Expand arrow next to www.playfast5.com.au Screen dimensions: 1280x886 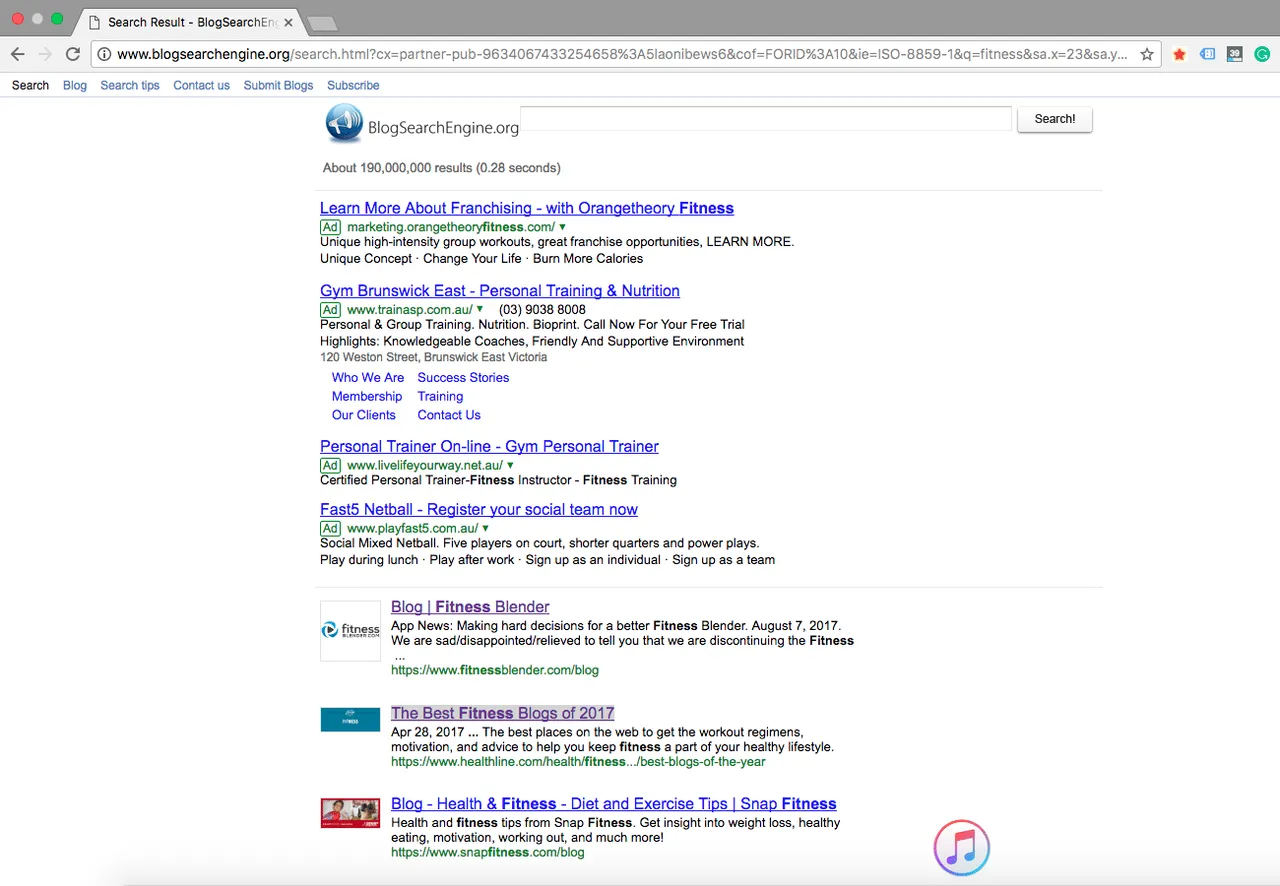click(486, 528)
